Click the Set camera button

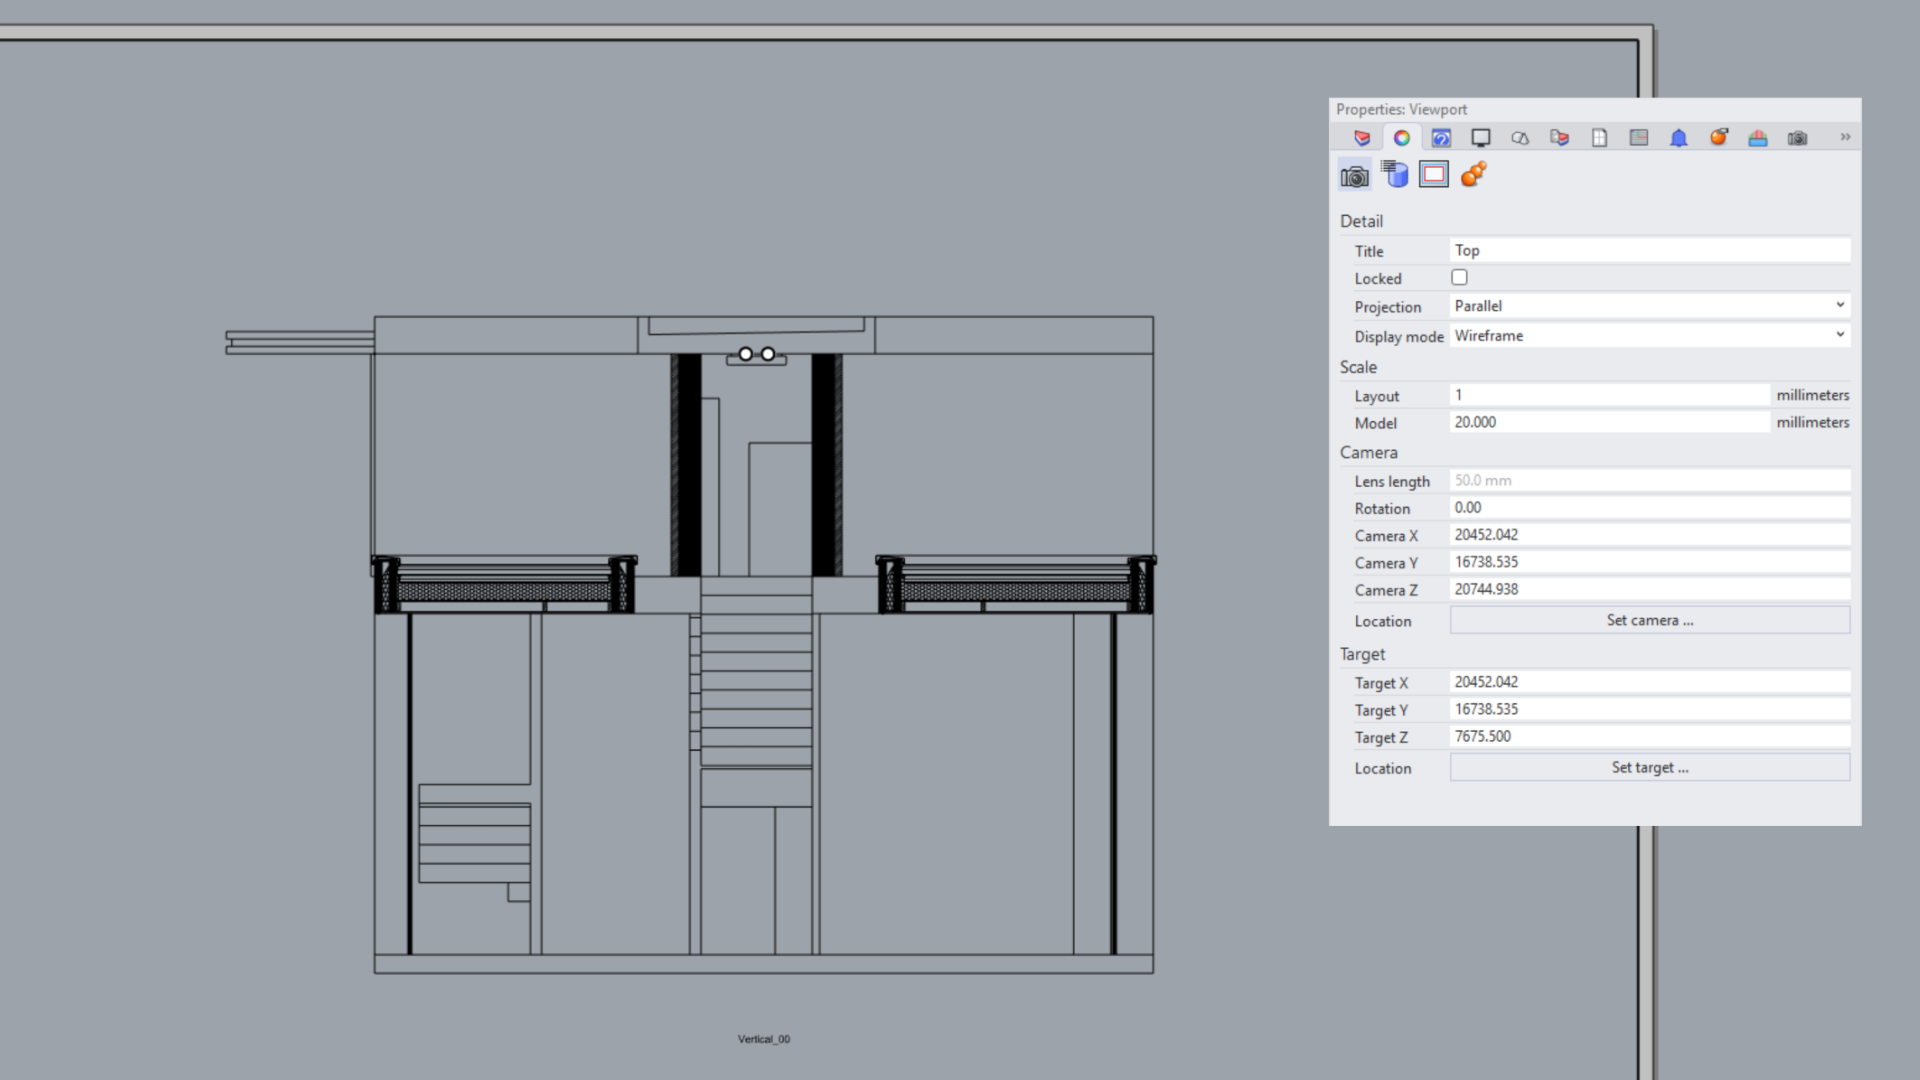(1650, 620)
